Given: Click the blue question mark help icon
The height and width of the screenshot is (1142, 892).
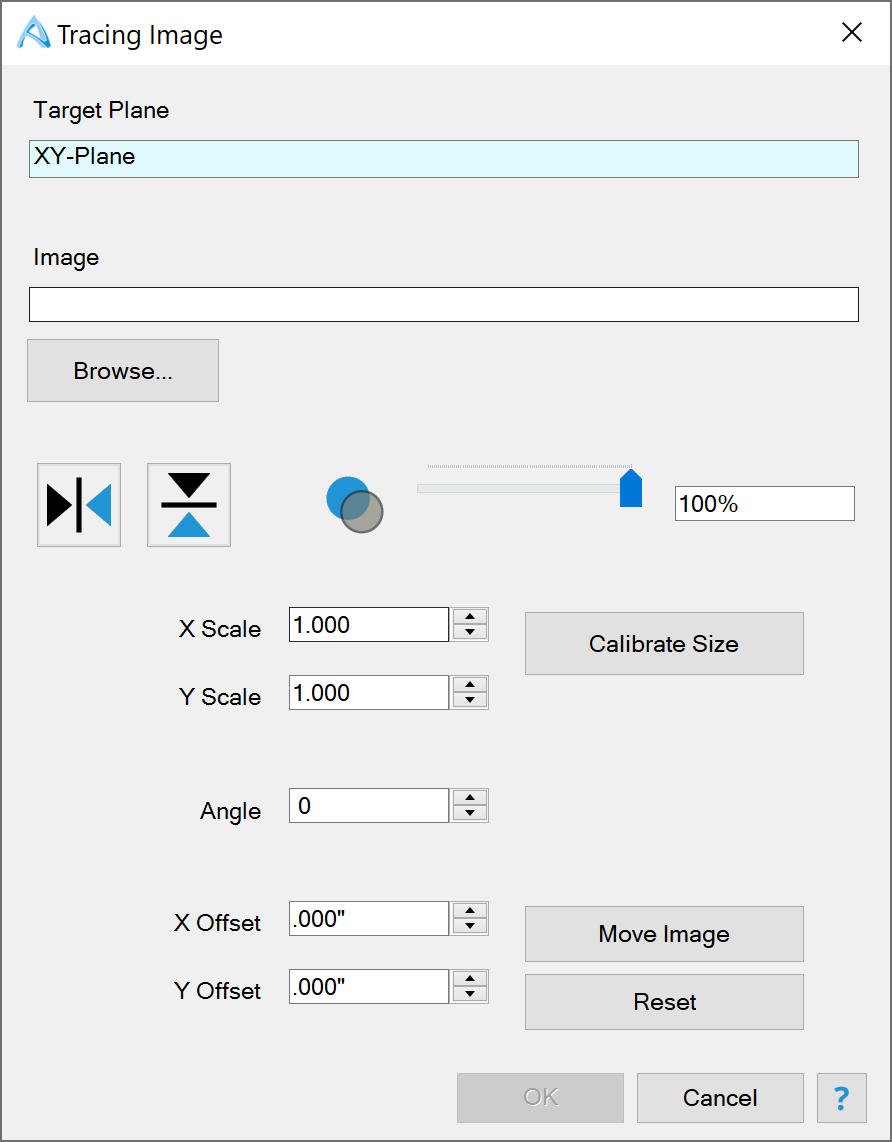Looking at the screenshot, I should tap(841, 1098).
